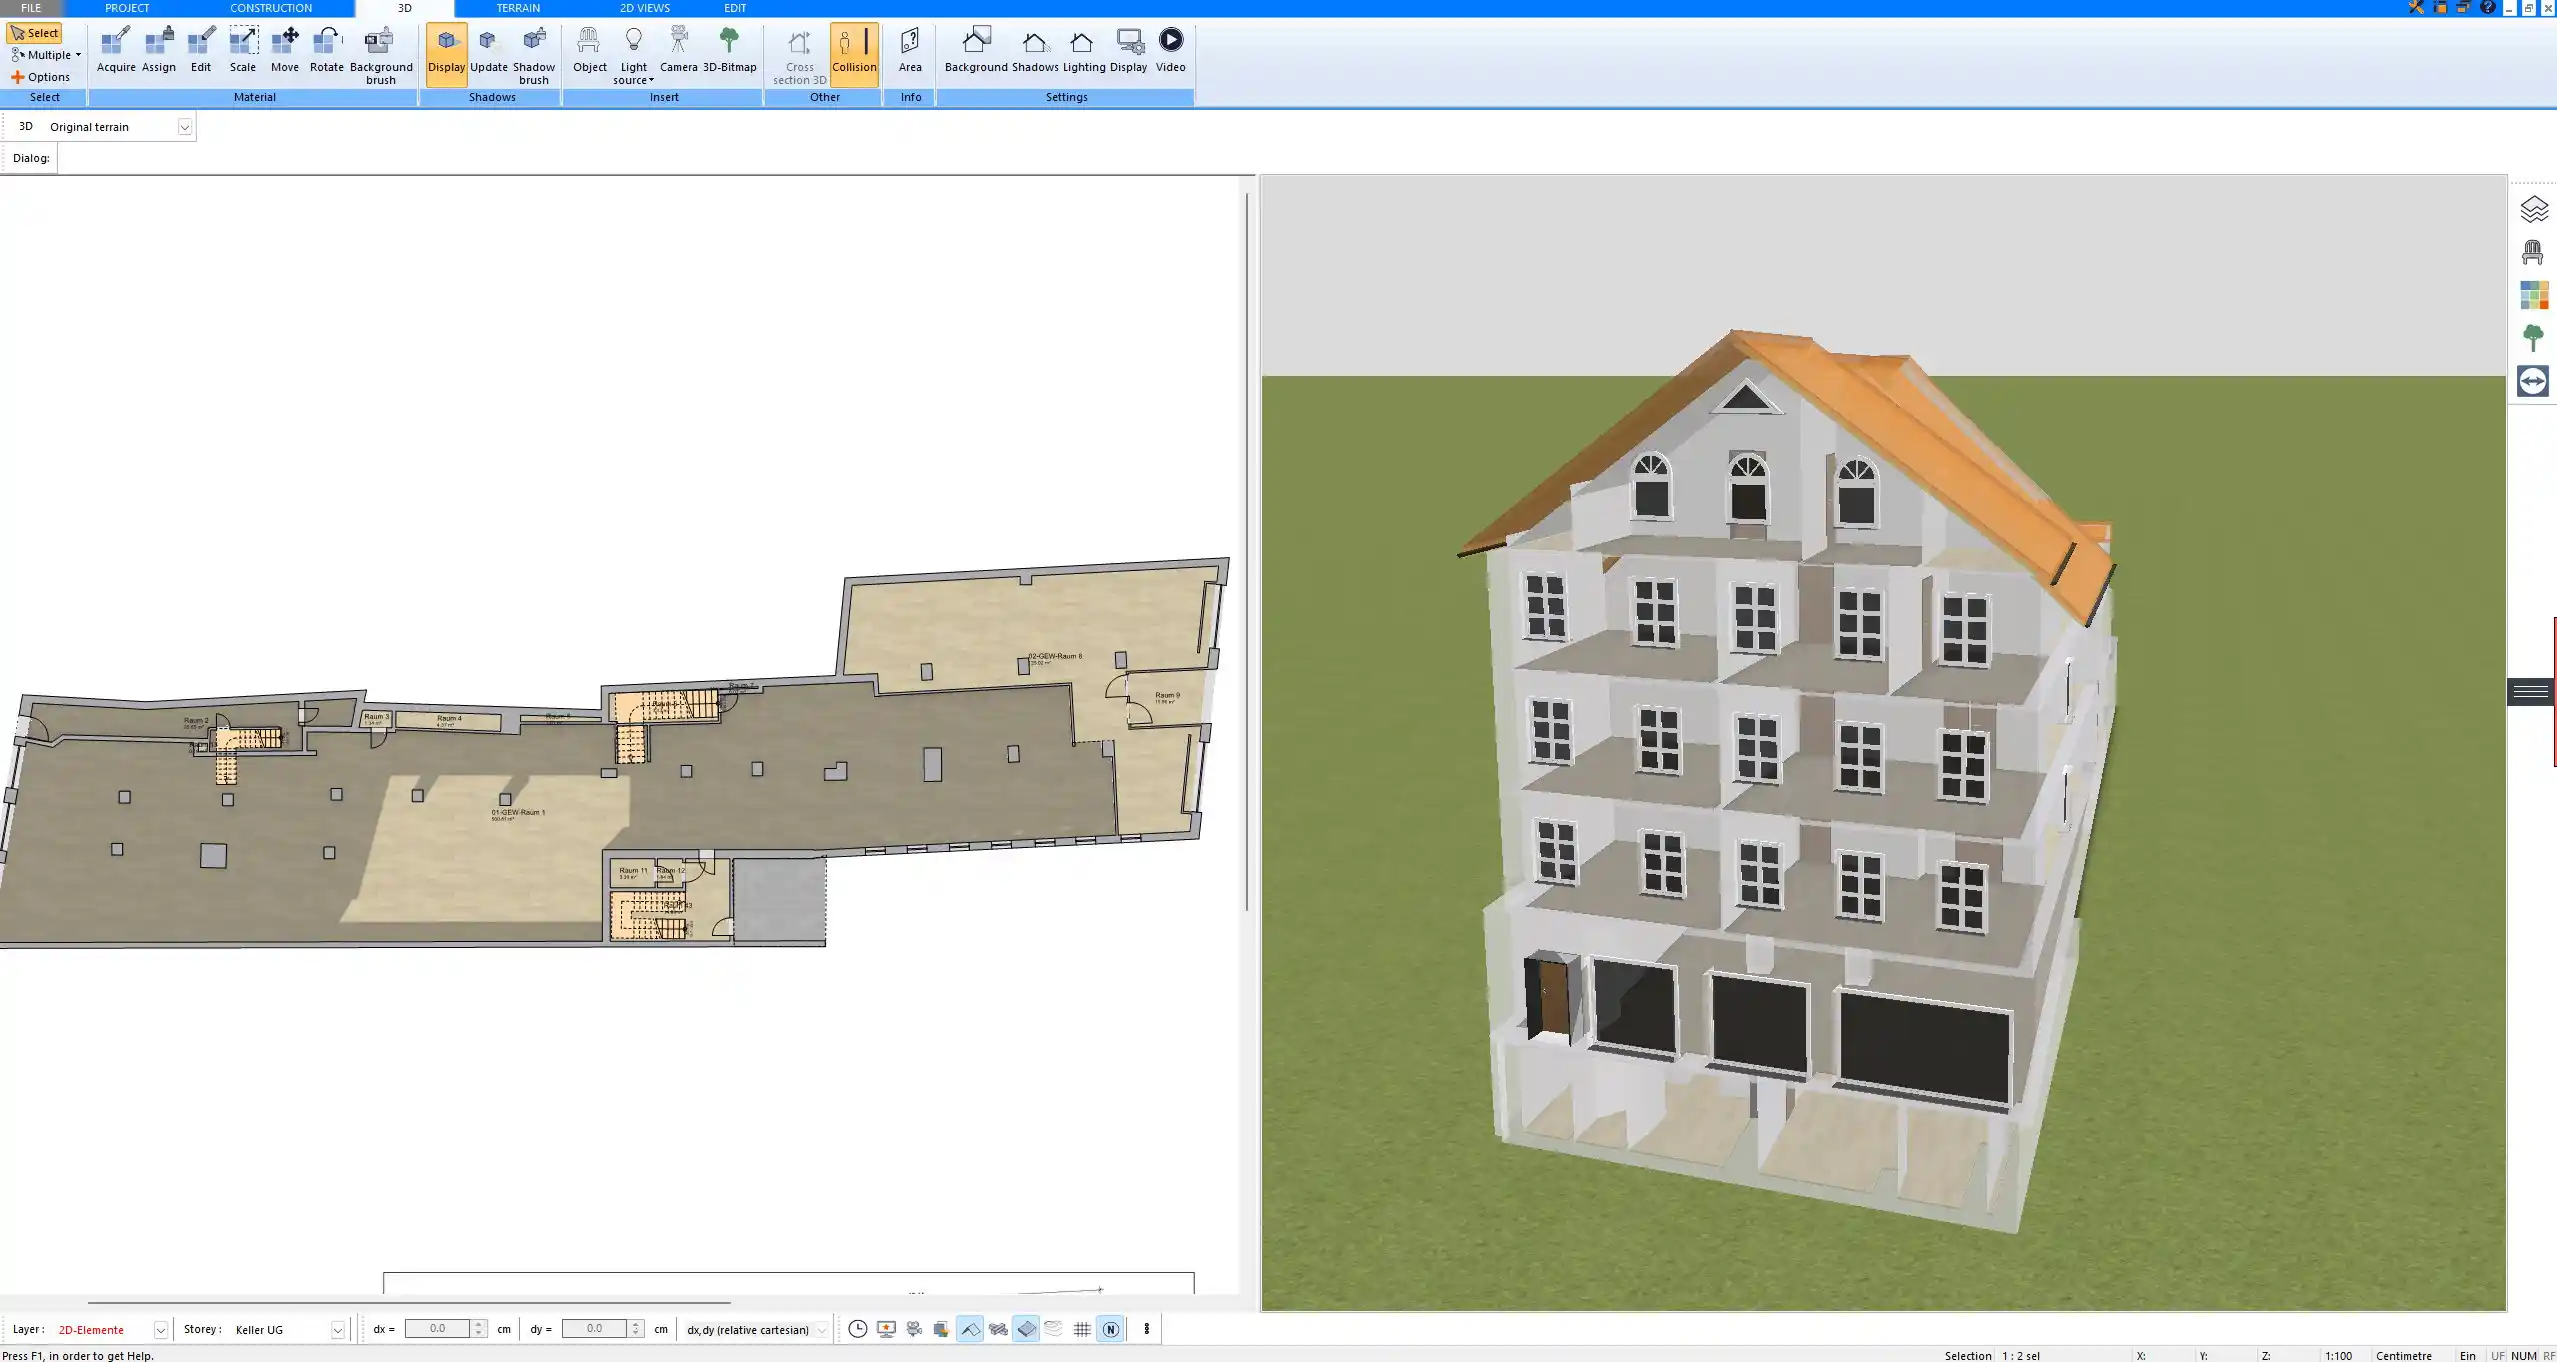Change the Layer dropdown from 2D-Elemente
This screenshot has height=1362, width=2557.
tap(160, 1329)
